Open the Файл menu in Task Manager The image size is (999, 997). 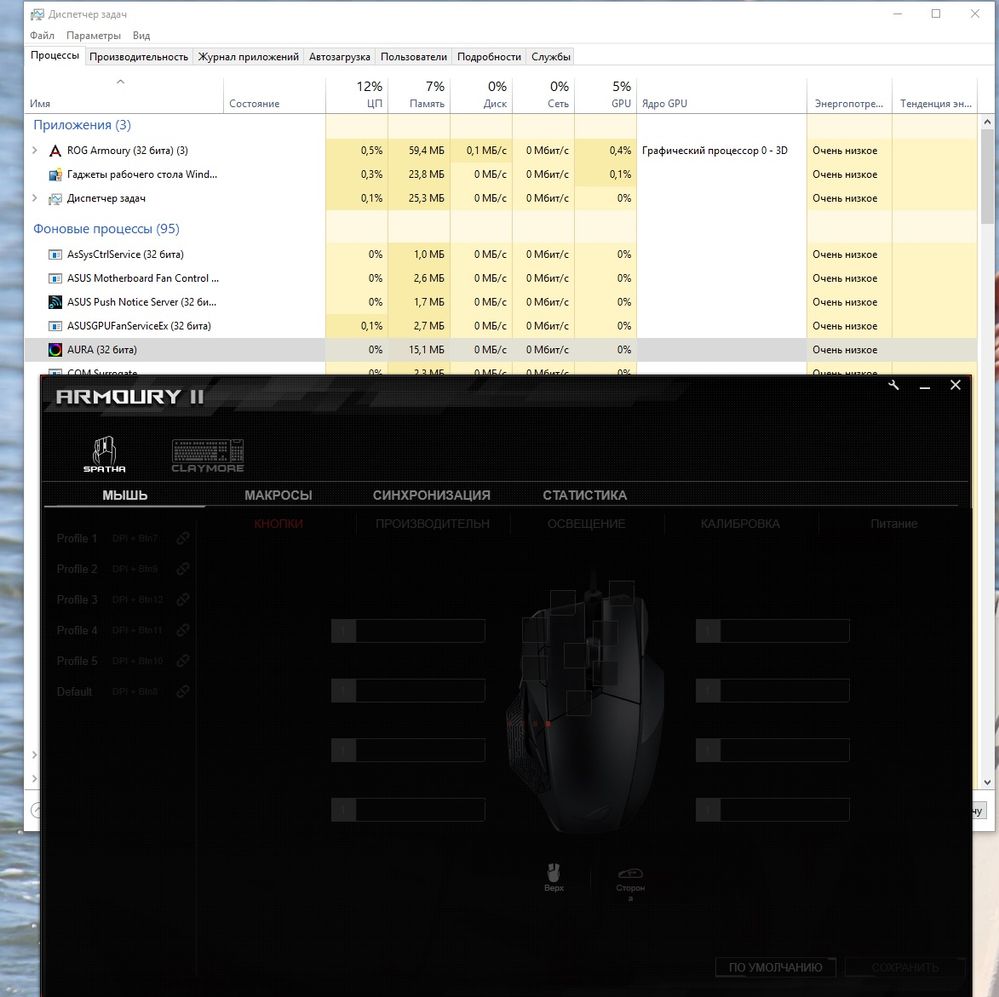[42, 36]
